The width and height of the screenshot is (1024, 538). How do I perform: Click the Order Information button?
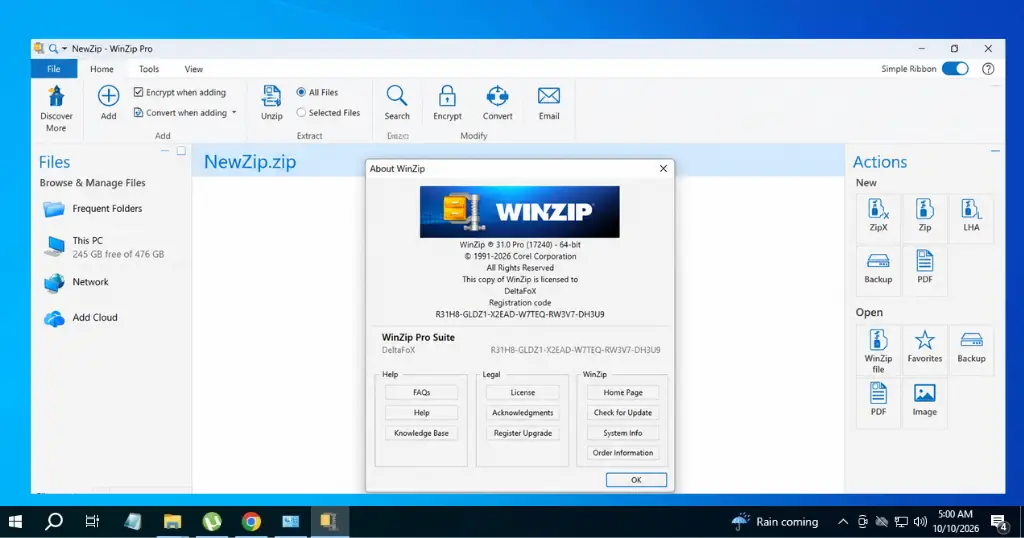(622, 452)
